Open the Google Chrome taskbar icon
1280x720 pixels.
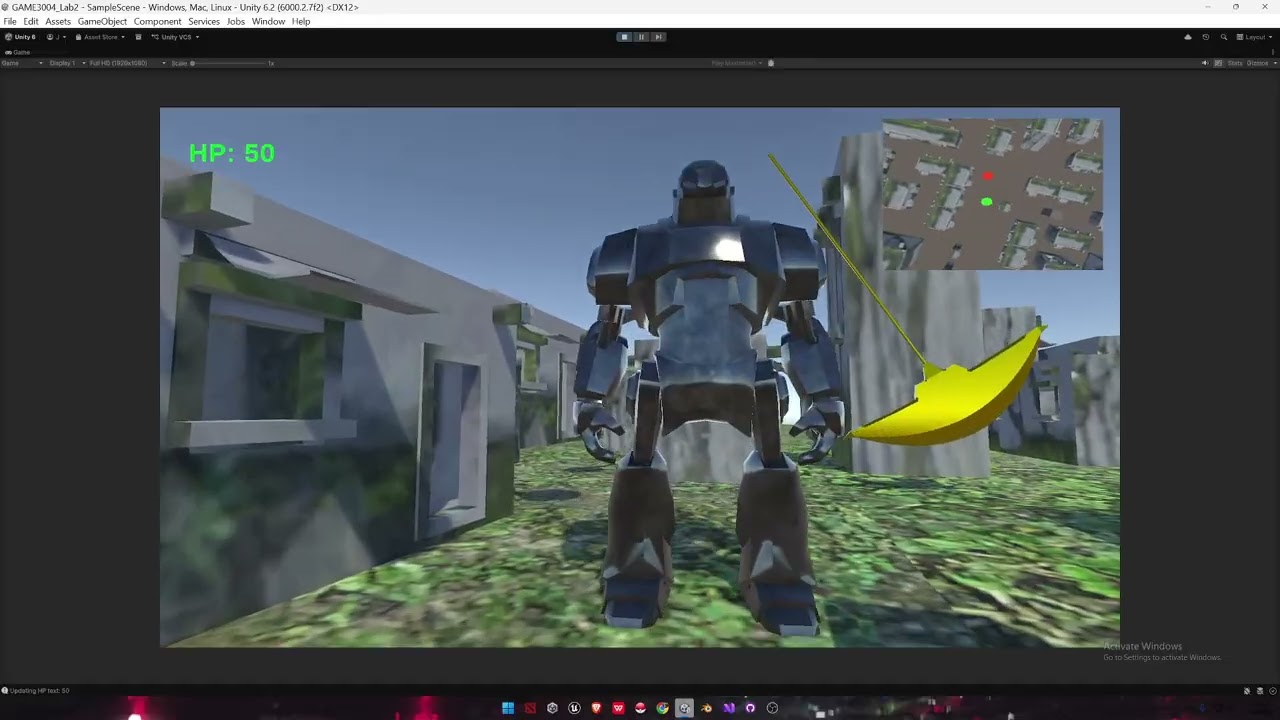(662, 708)
